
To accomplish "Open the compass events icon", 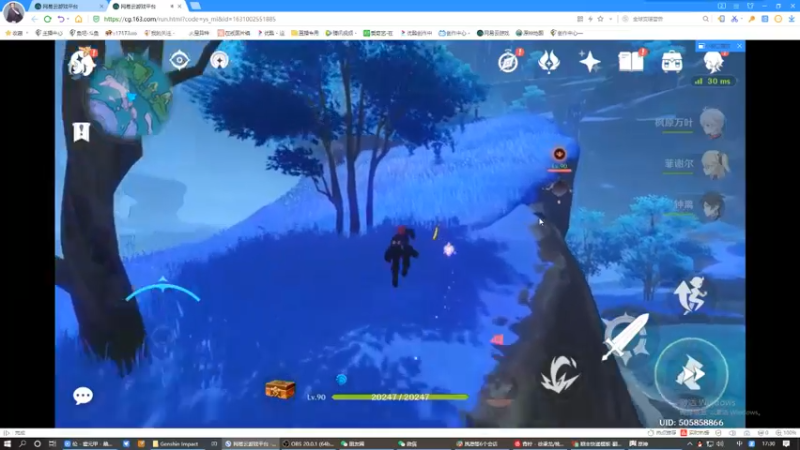I will tap(509, 62).
